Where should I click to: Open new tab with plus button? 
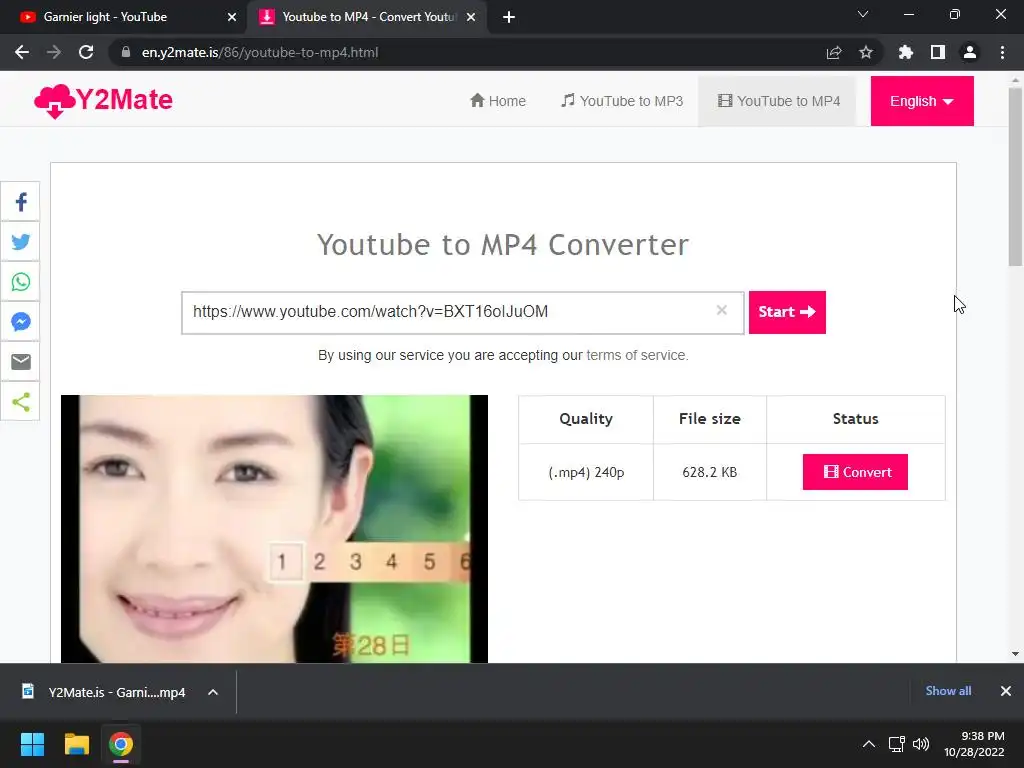coord(509,17)
